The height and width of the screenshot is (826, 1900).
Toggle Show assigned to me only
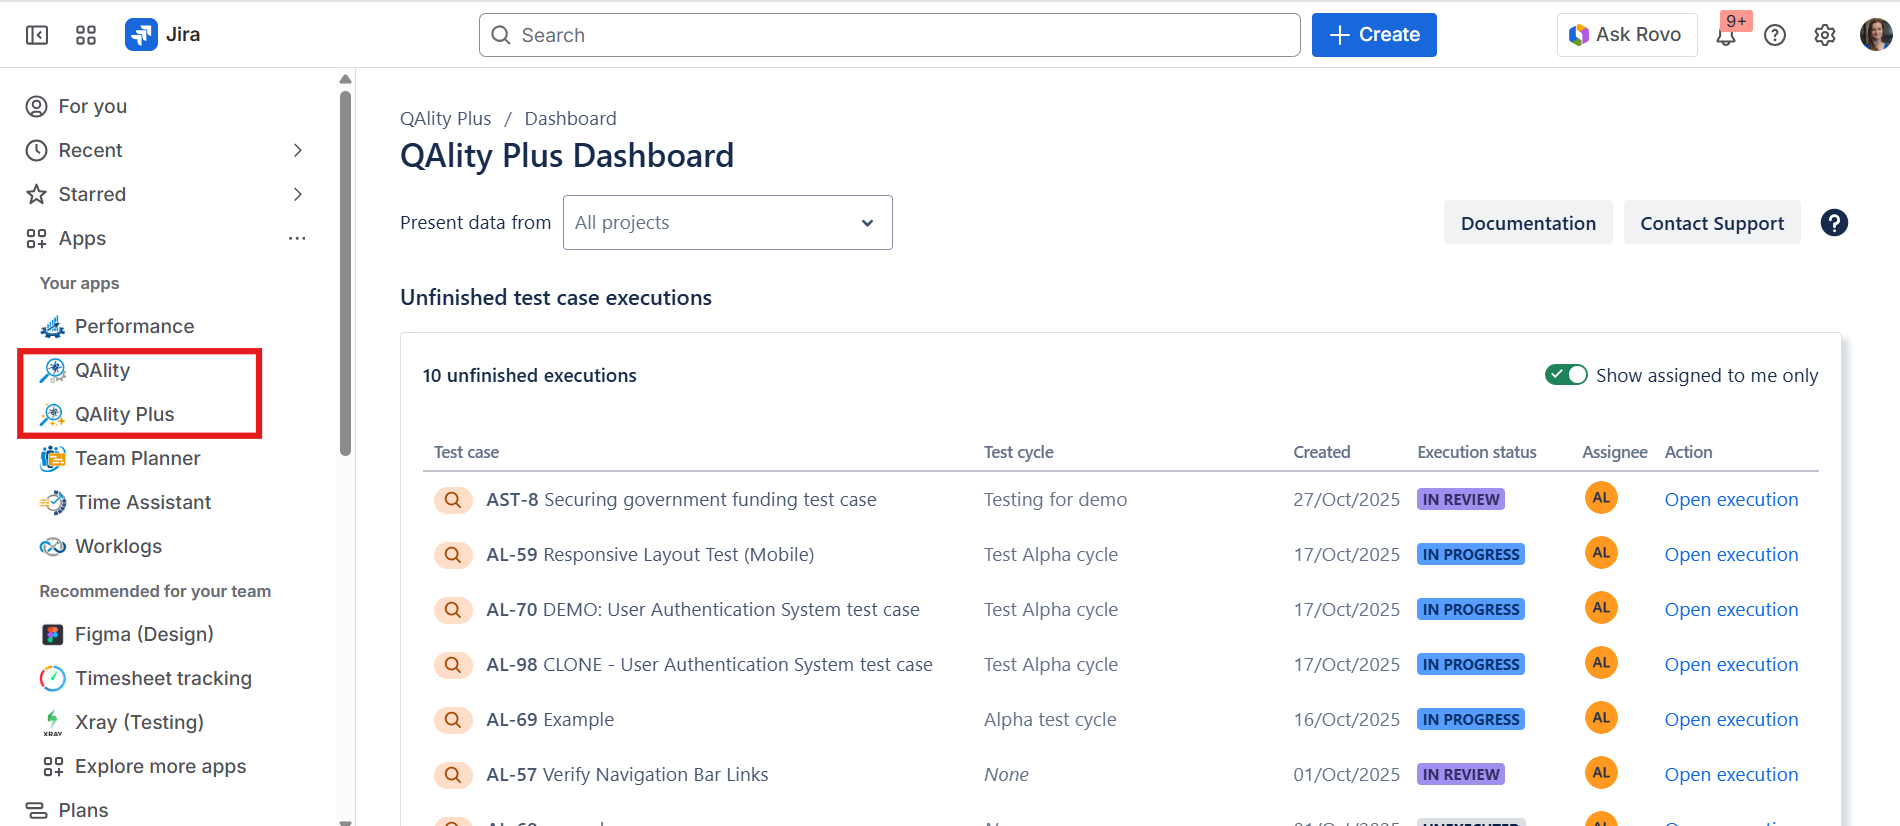(x=1566, y=375)
